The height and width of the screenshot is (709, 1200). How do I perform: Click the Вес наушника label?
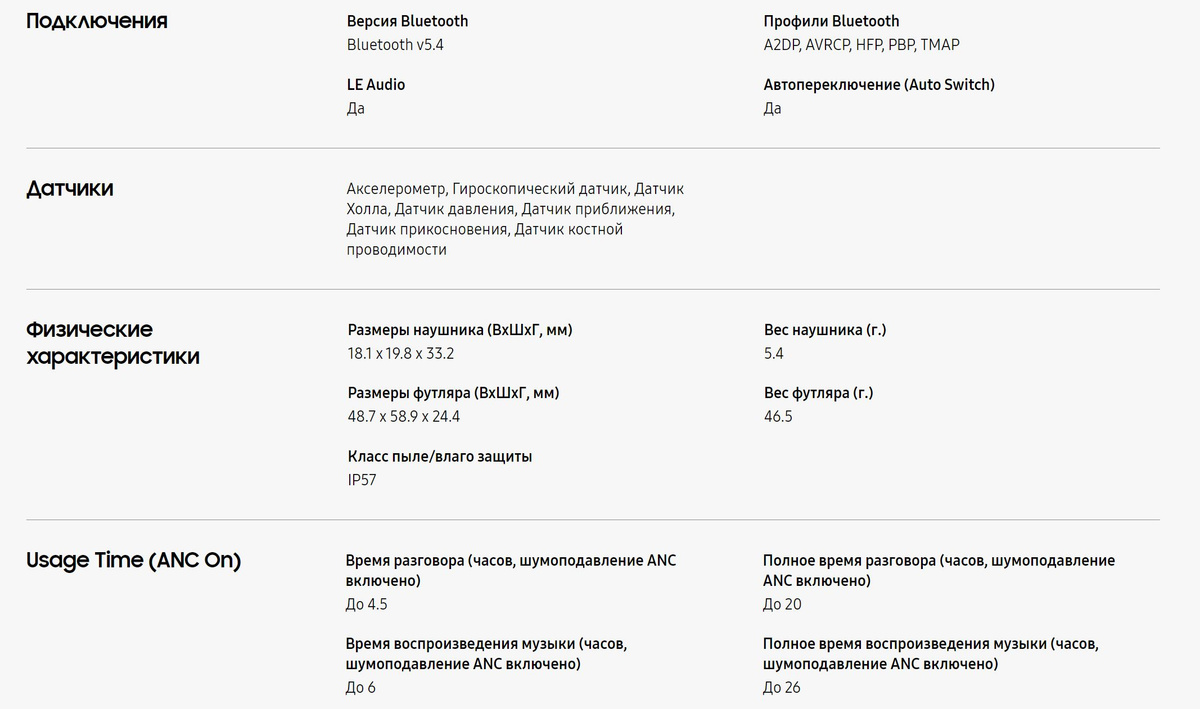click(x=825, y=330)
